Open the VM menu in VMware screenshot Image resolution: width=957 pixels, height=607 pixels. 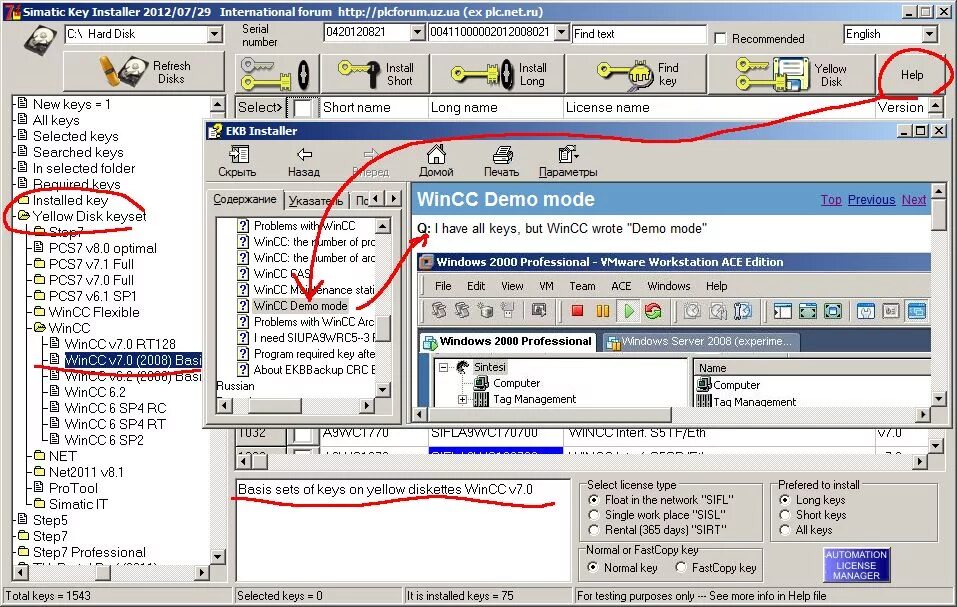[546, 286]
